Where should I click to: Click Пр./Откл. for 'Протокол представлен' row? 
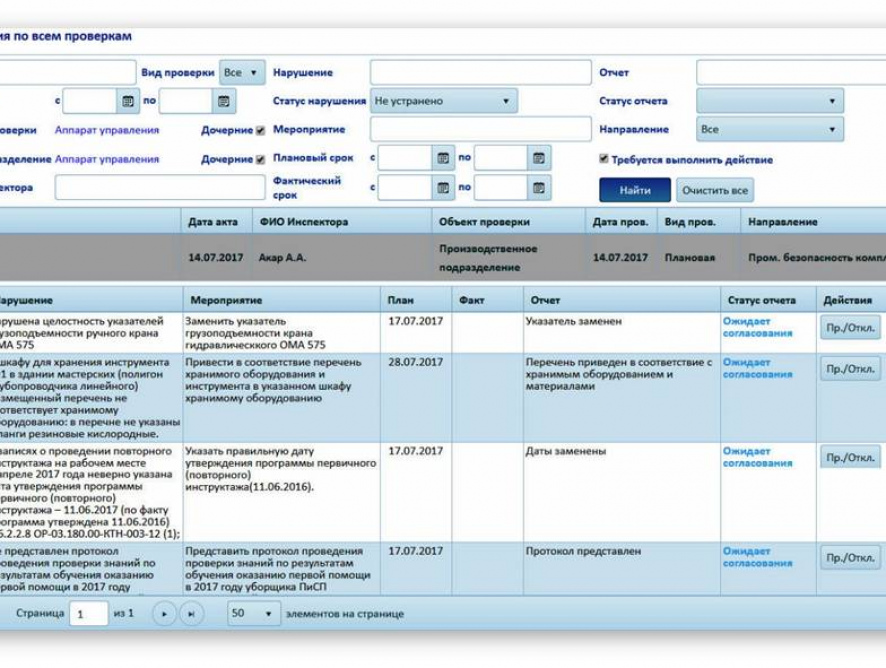point(850,558)
